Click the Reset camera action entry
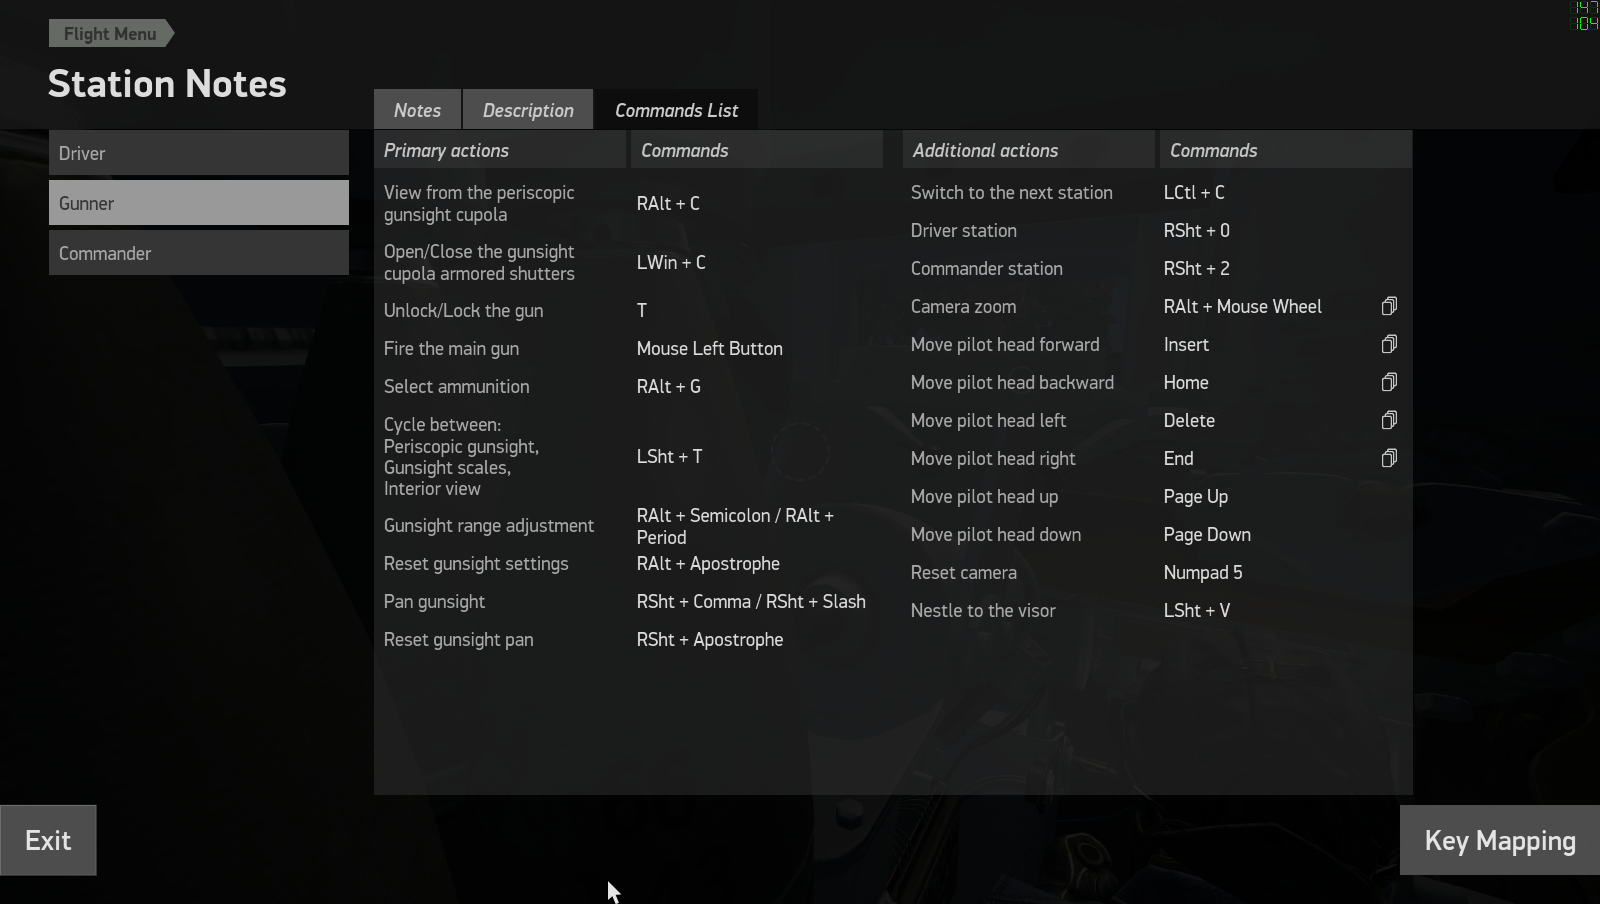 point(963,572)
